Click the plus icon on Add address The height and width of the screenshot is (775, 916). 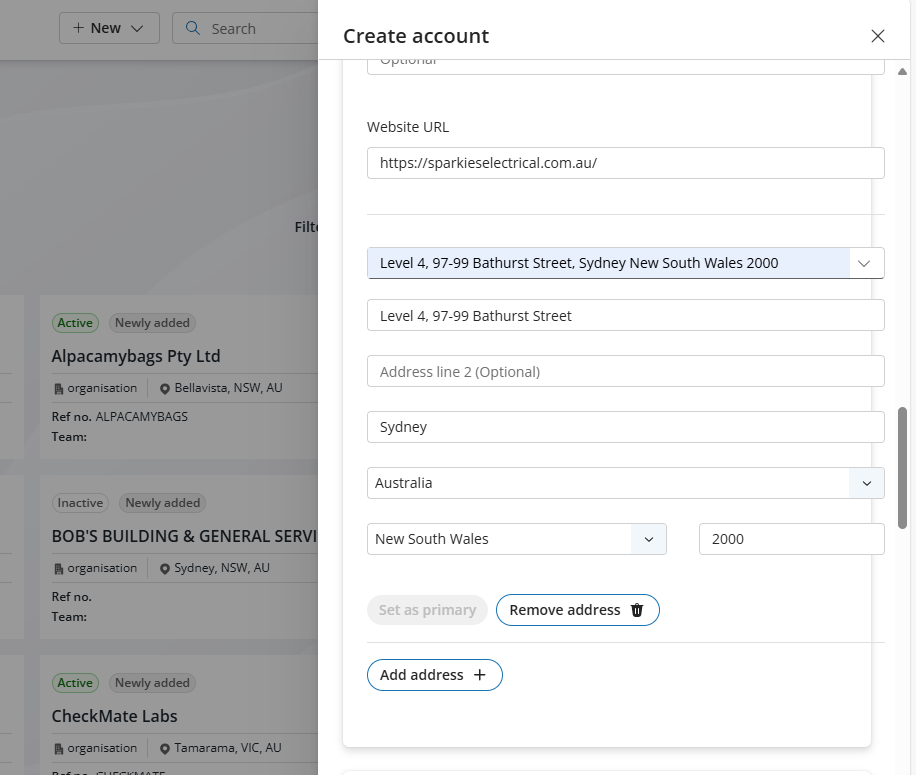(480, 675)
